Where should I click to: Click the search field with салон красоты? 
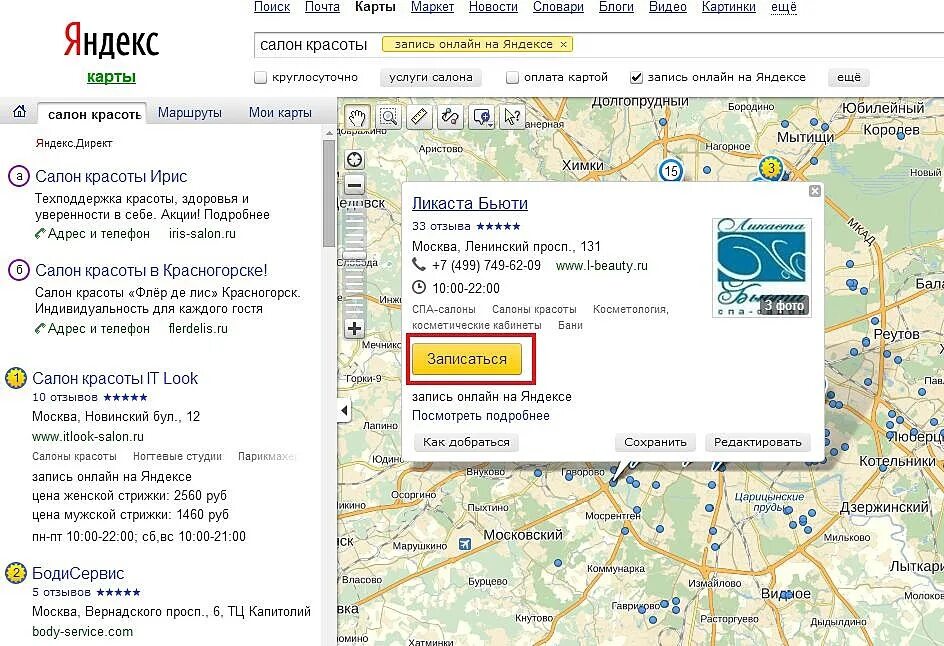click(x=599, y=45)
